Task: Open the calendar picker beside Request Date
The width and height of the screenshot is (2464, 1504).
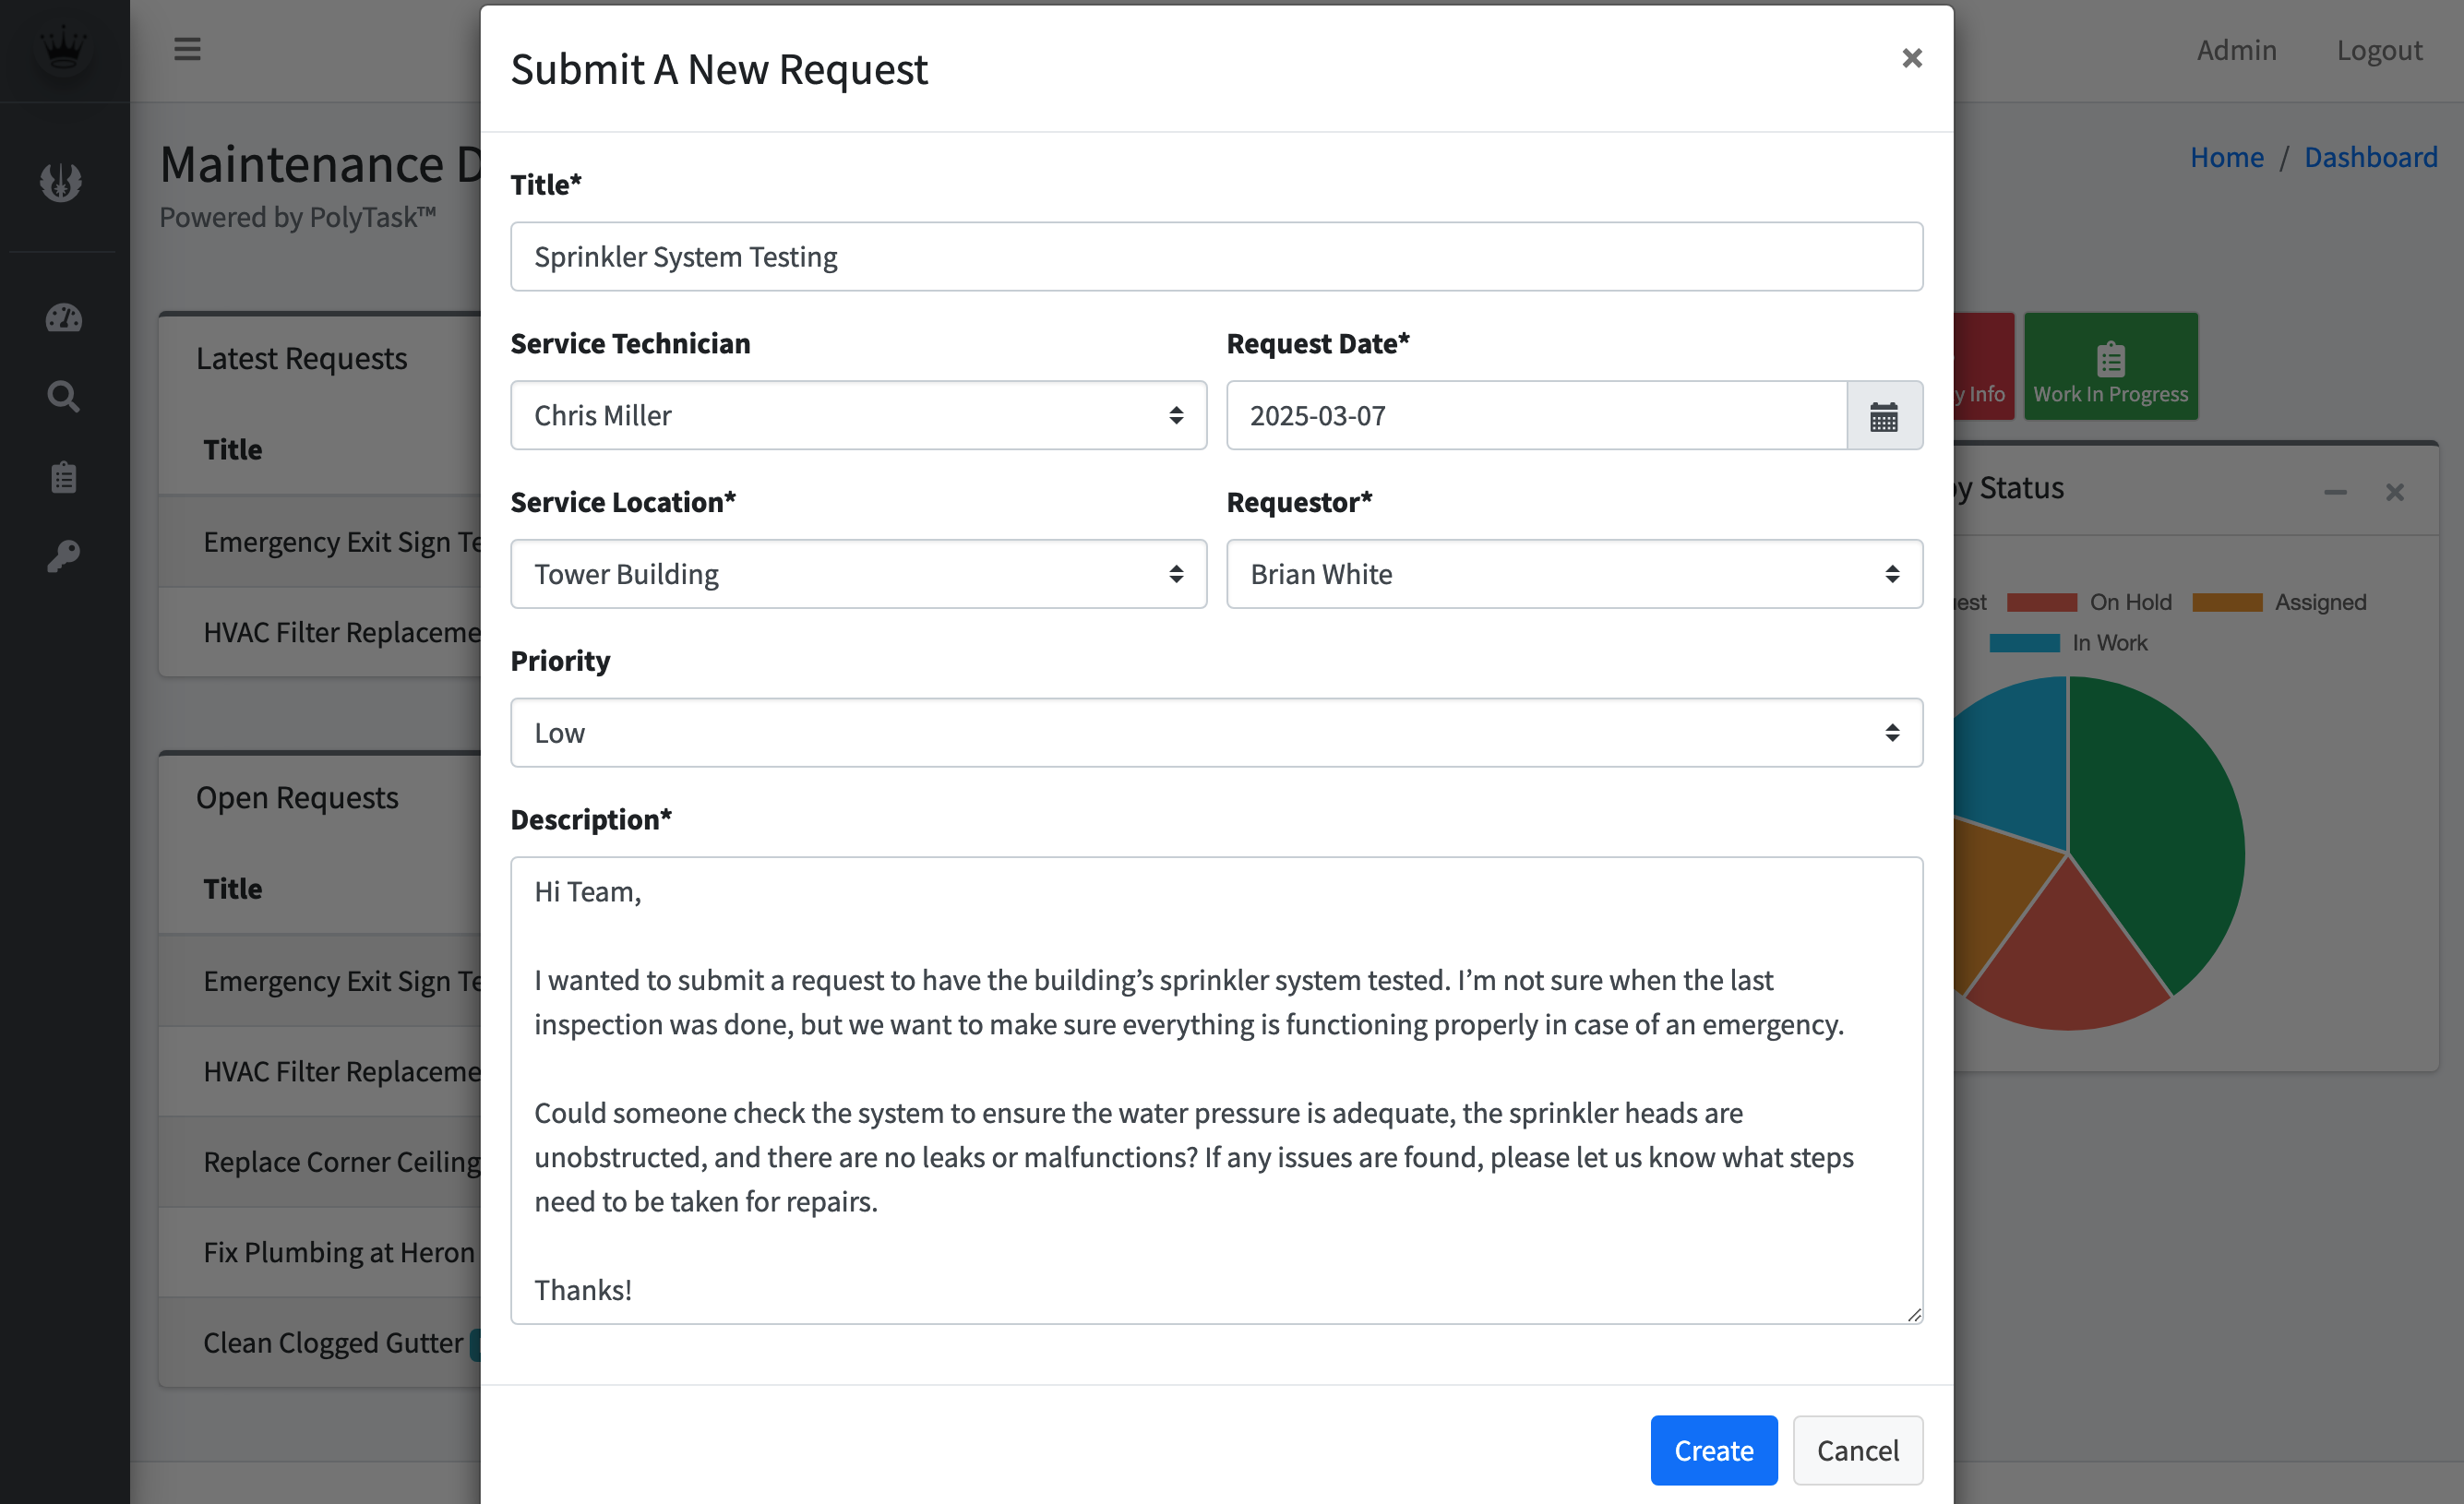Action: (x=1885, y=415)
